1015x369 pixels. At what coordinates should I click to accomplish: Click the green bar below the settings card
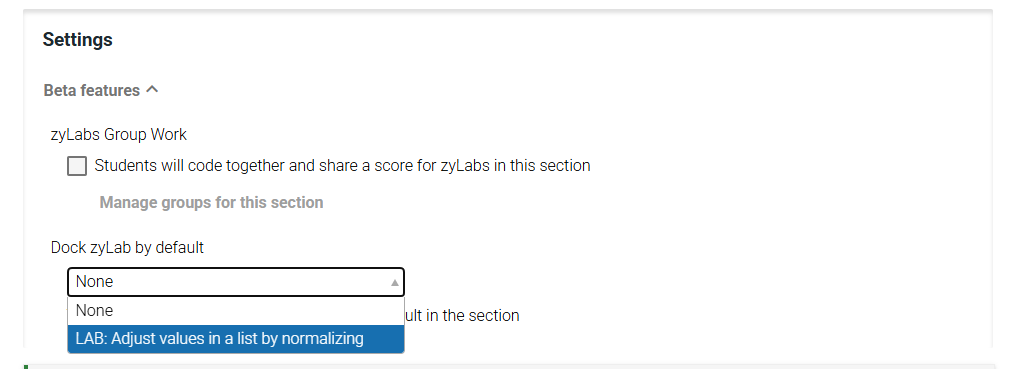pos(26,367)
